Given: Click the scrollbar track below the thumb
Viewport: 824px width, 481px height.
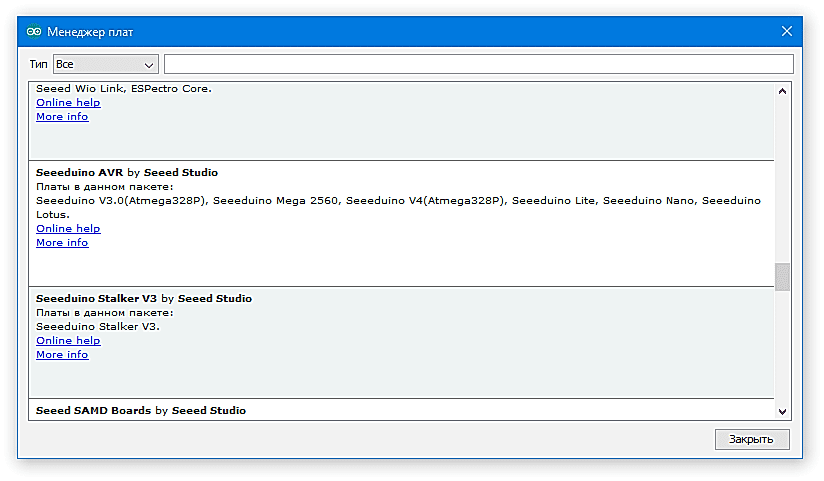Looking at the screenshot, I should [782, 350].
